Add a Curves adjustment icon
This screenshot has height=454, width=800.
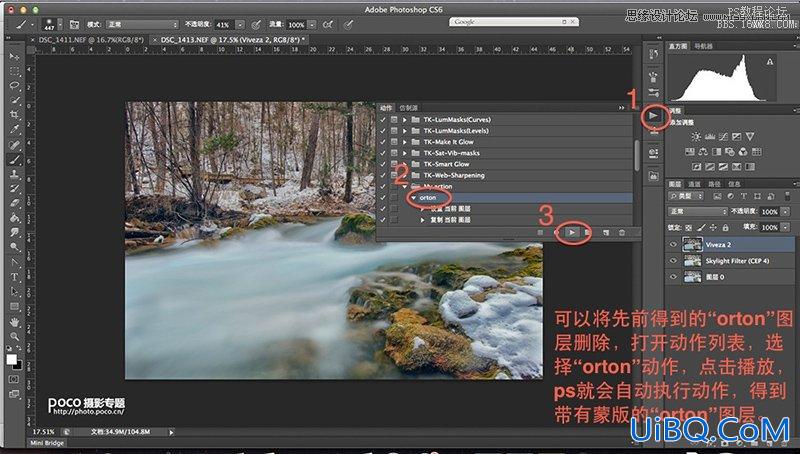[723, 137]
